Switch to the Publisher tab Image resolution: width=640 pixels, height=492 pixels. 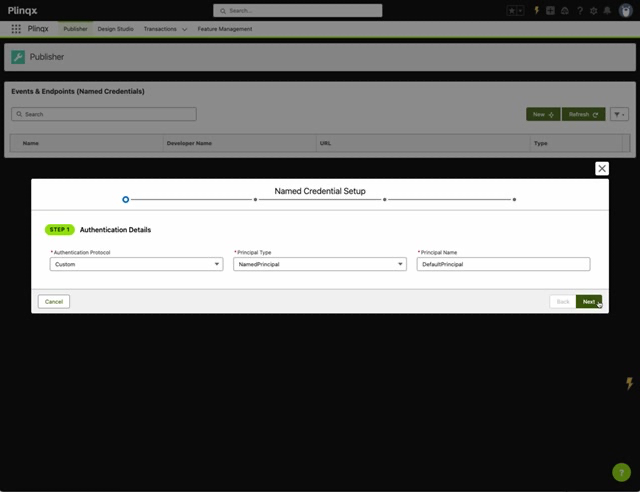(x=76, y=29)
